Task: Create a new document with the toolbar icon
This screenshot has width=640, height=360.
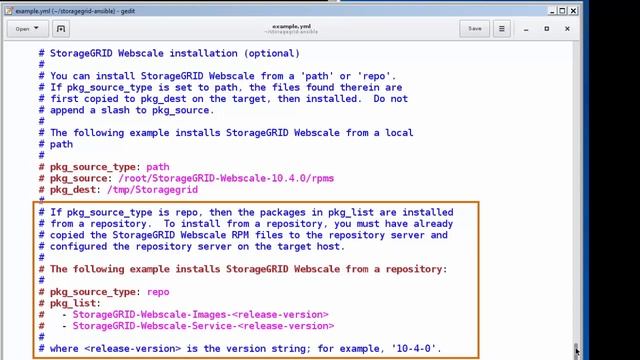Action: pyautogui.click(x=61, y=29)
